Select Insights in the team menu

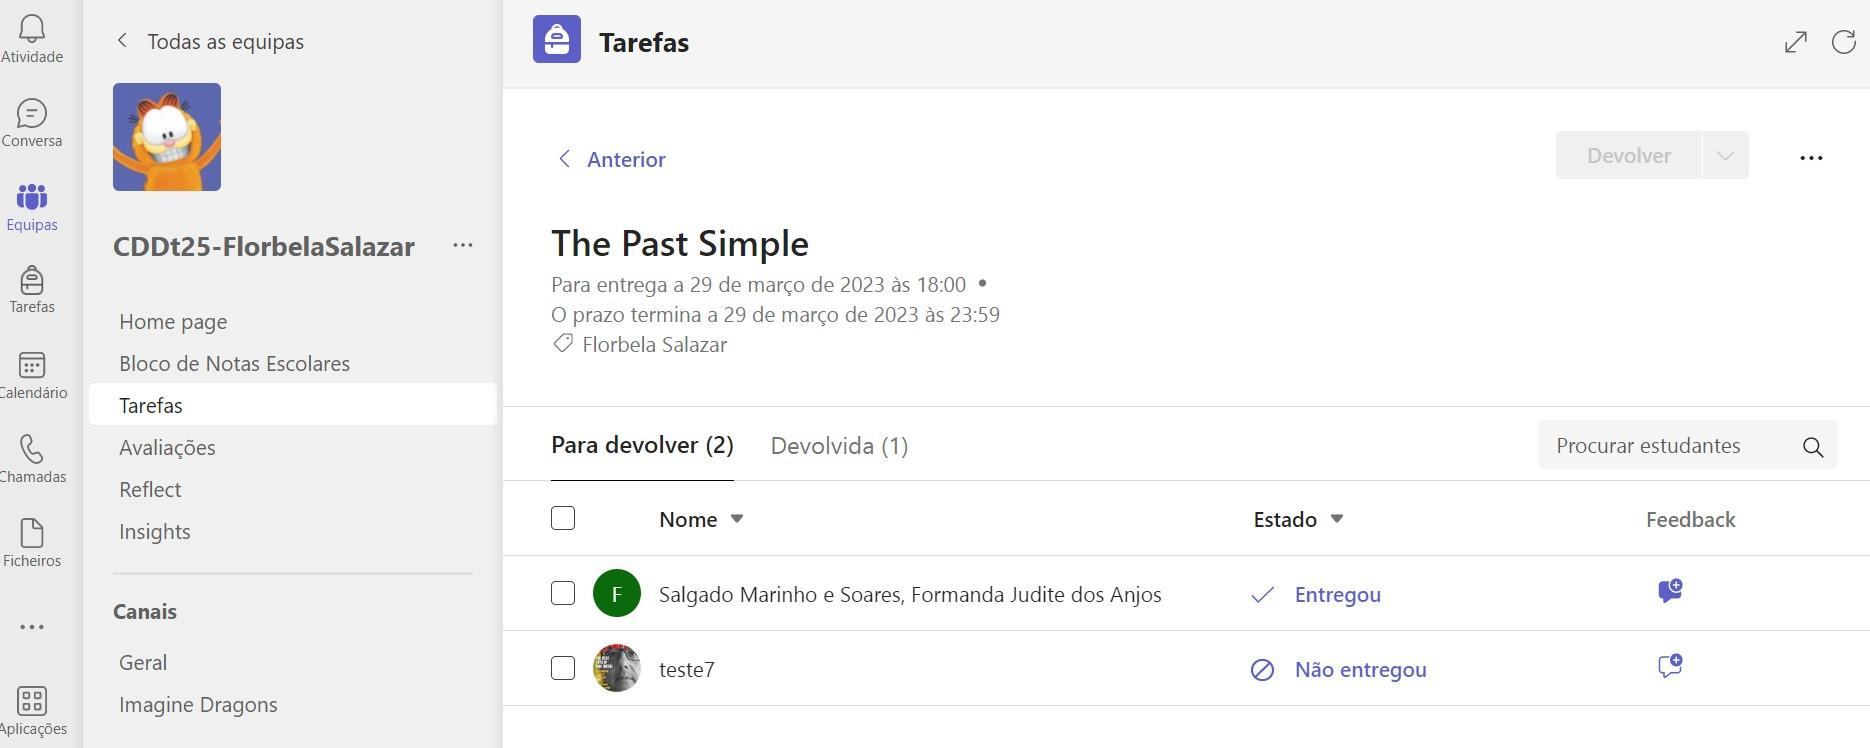(155, 532)
